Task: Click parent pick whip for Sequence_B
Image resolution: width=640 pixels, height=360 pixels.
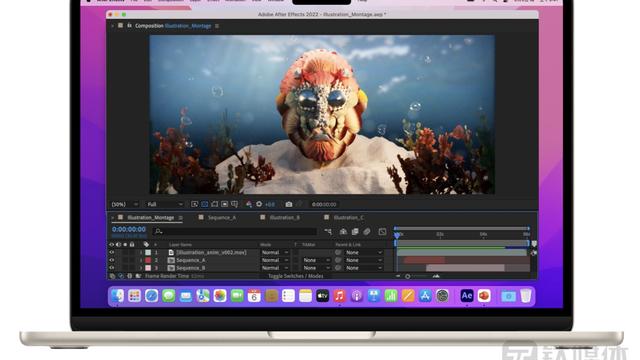Action: point(338,268)
